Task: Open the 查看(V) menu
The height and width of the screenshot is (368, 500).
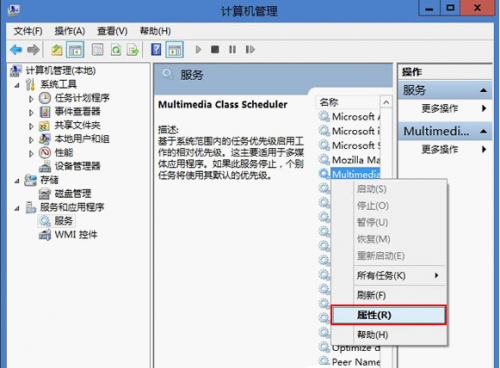Action: 112,31
